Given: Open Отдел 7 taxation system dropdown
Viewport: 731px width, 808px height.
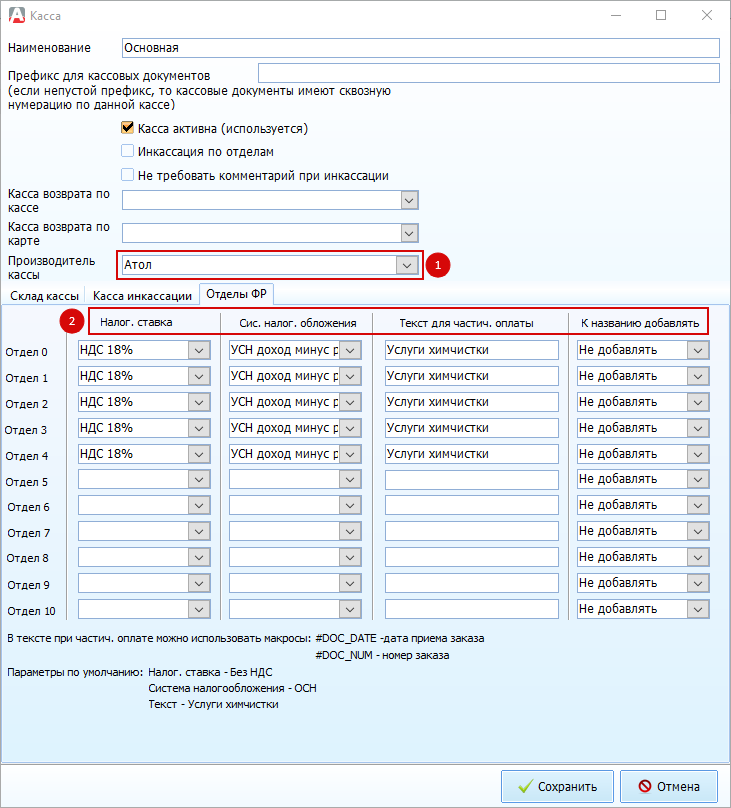Looking at the screenshot, I should tap(350, 531).
